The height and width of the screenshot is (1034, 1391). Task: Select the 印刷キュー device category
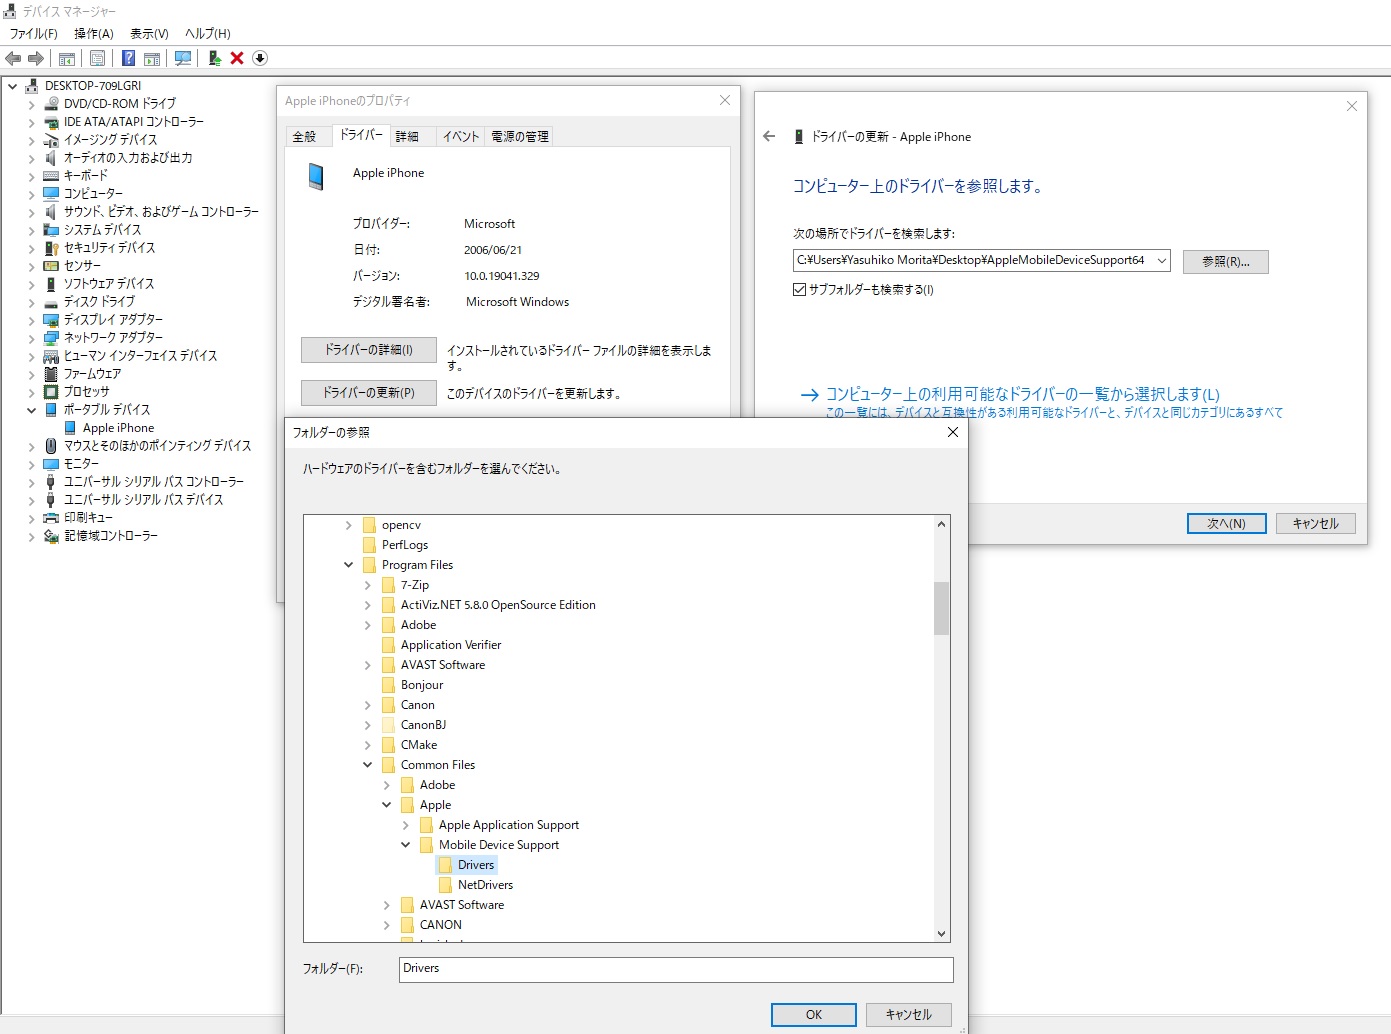88,518
